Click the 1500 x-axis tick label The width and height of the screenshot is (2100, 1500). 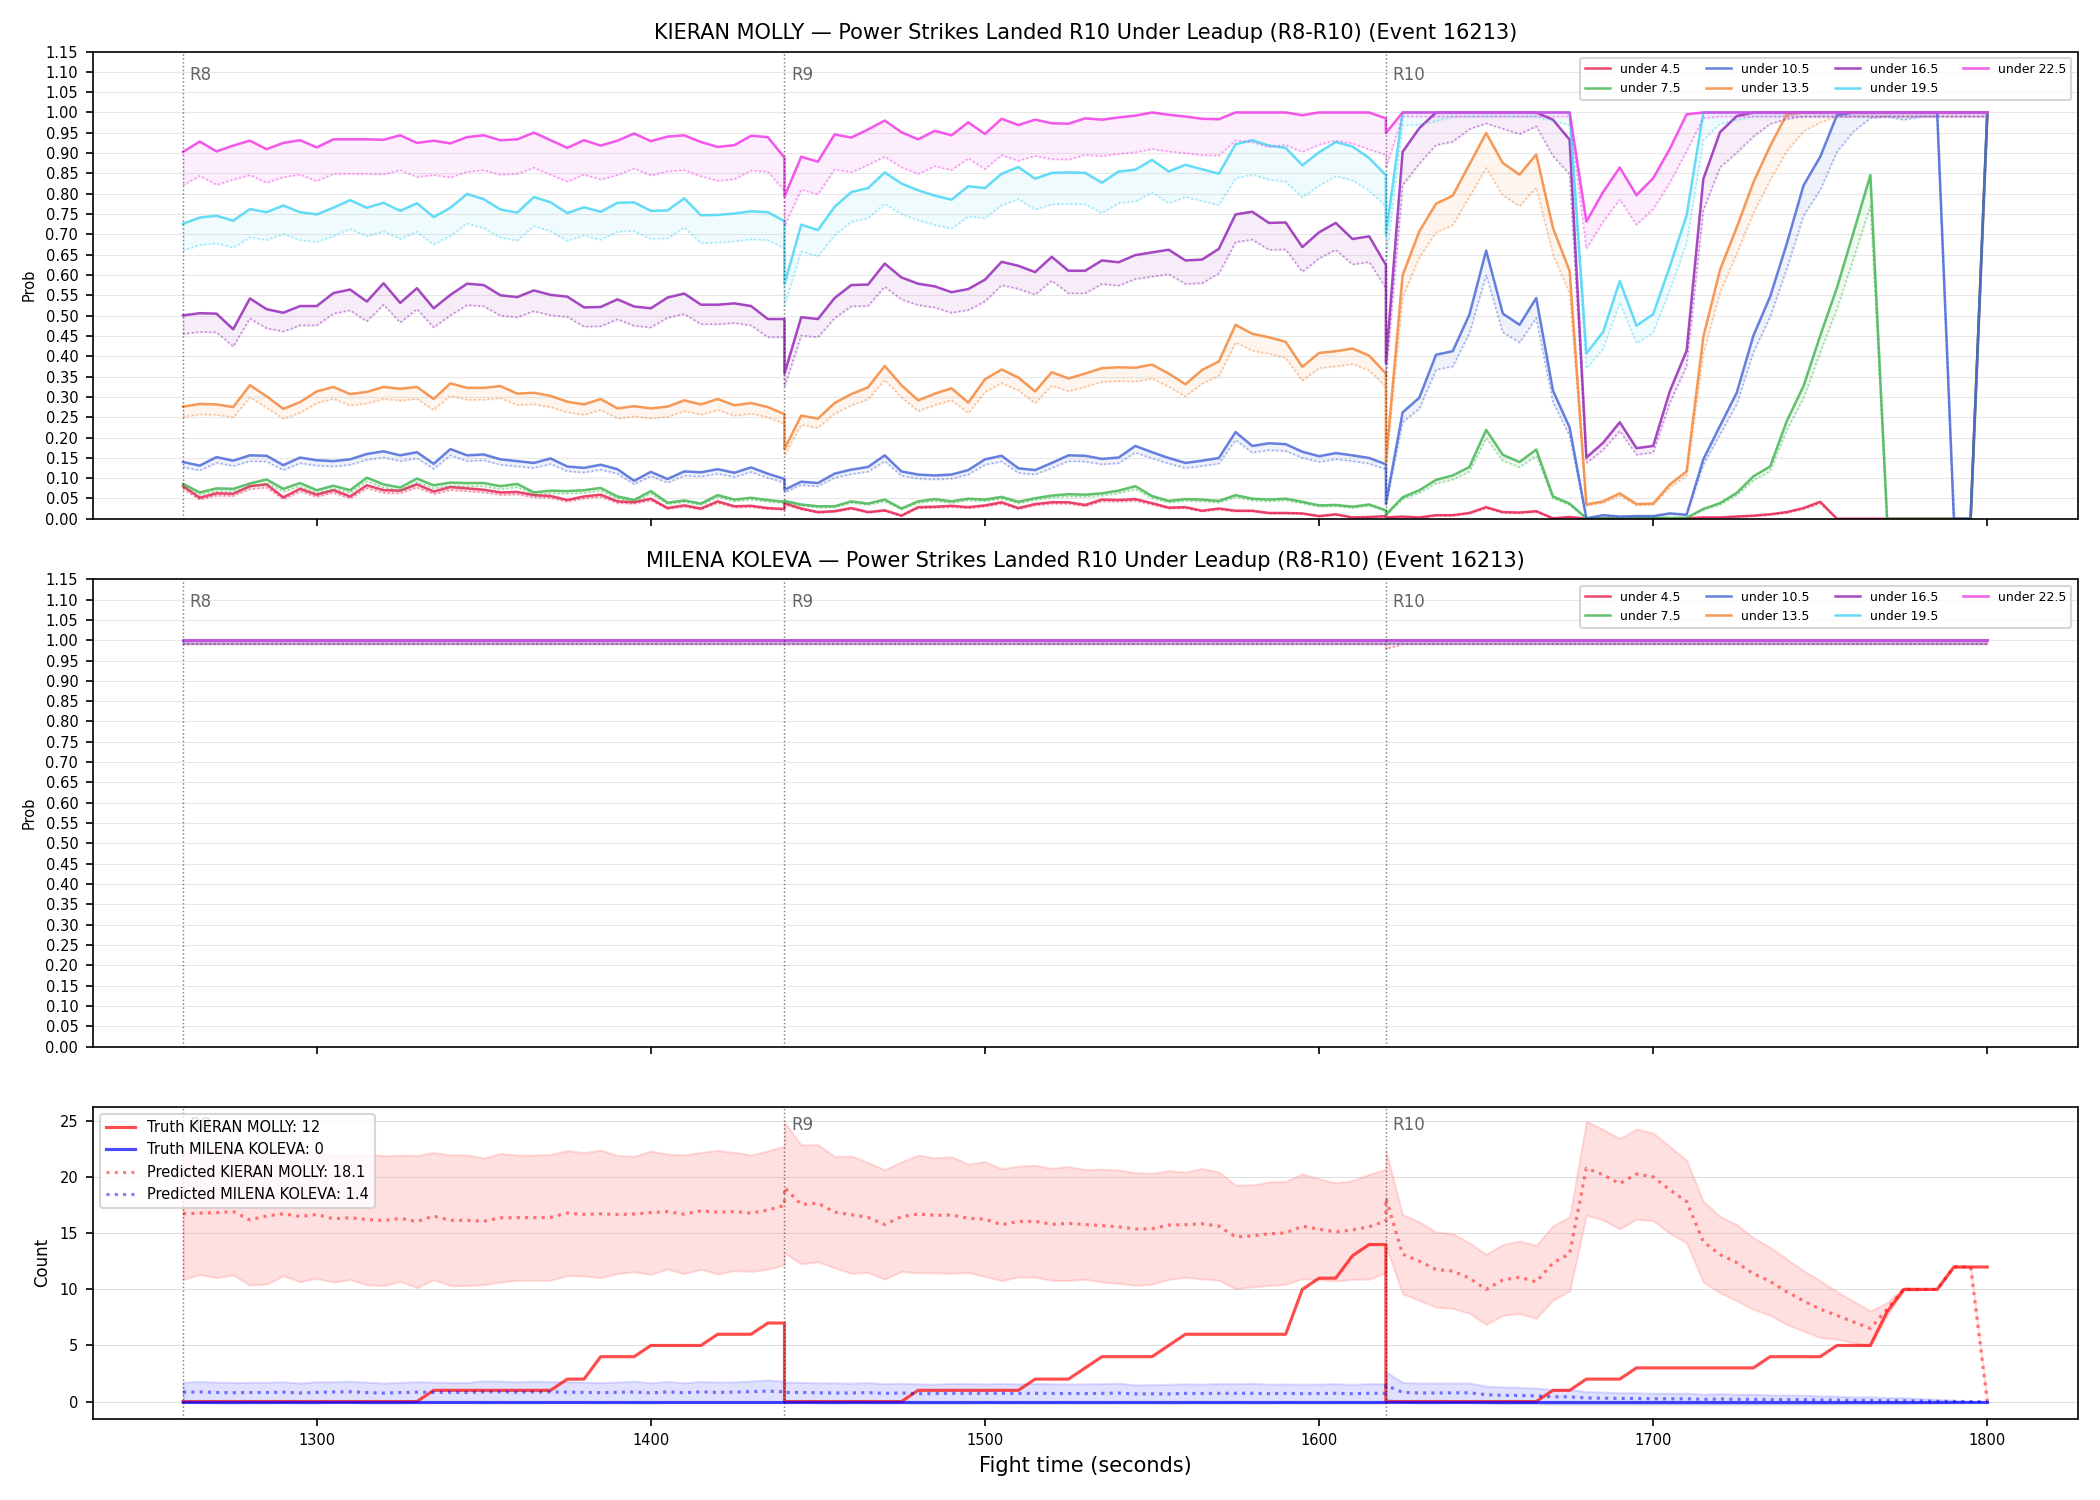(985, 1438)
